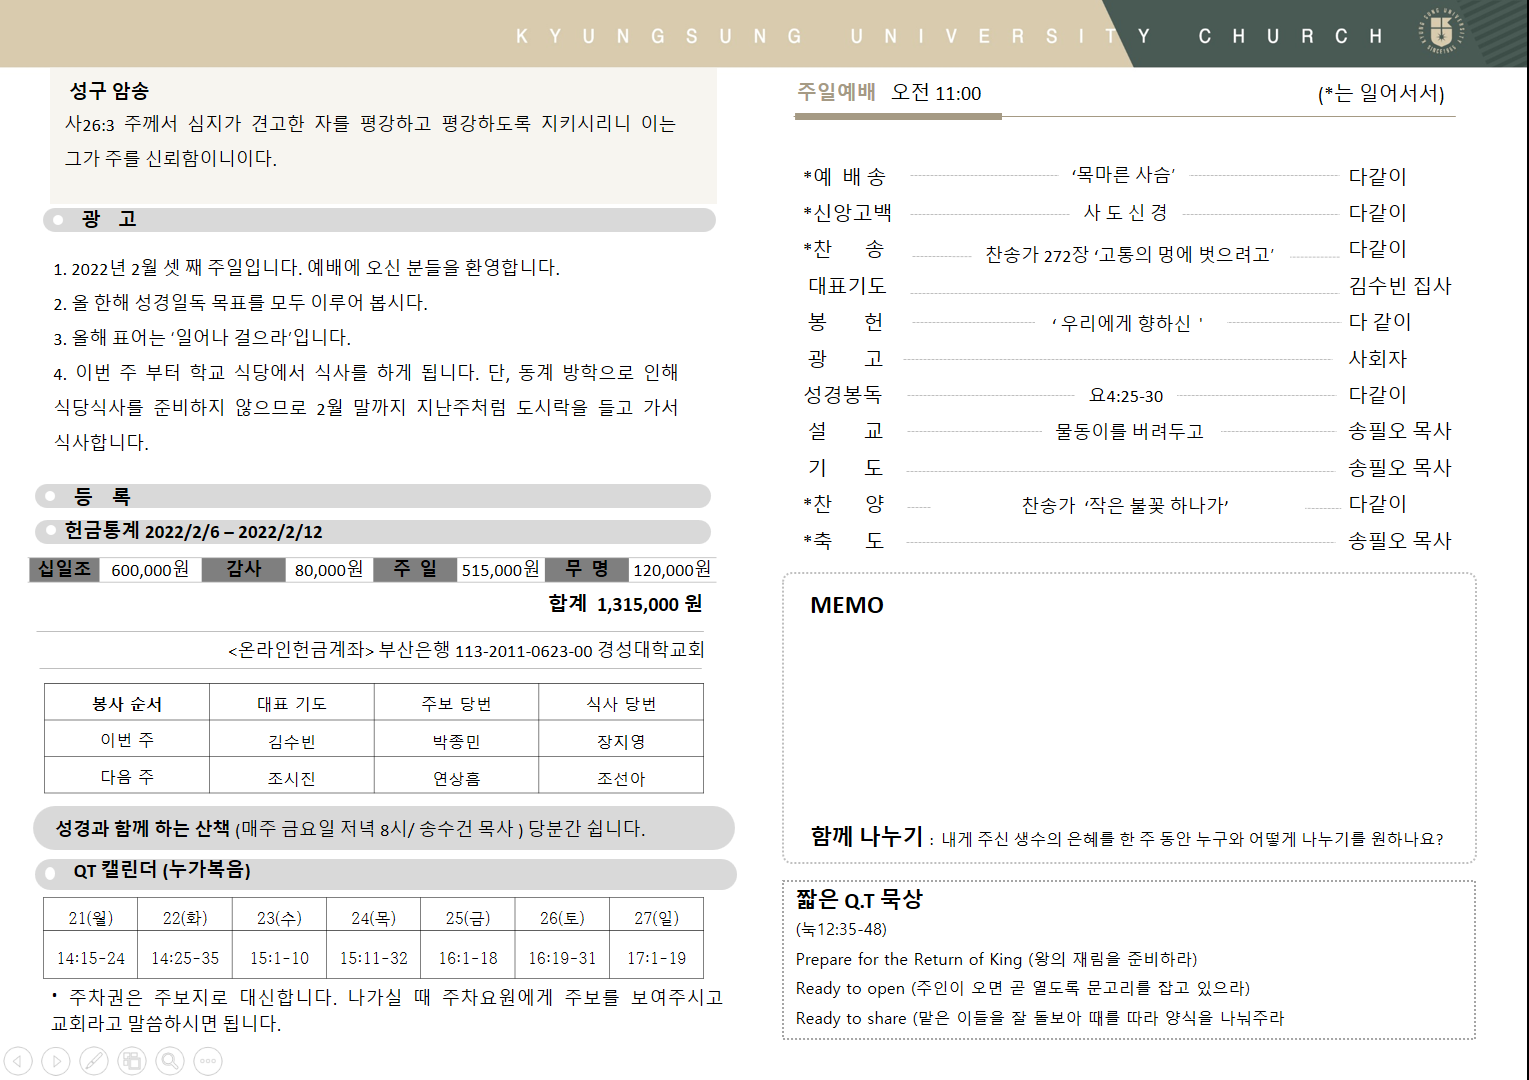Screen dimensions: 1529x1080
Task: Select the '조선아' table cell
Action: pyautogui.click(x=621, y=777)
